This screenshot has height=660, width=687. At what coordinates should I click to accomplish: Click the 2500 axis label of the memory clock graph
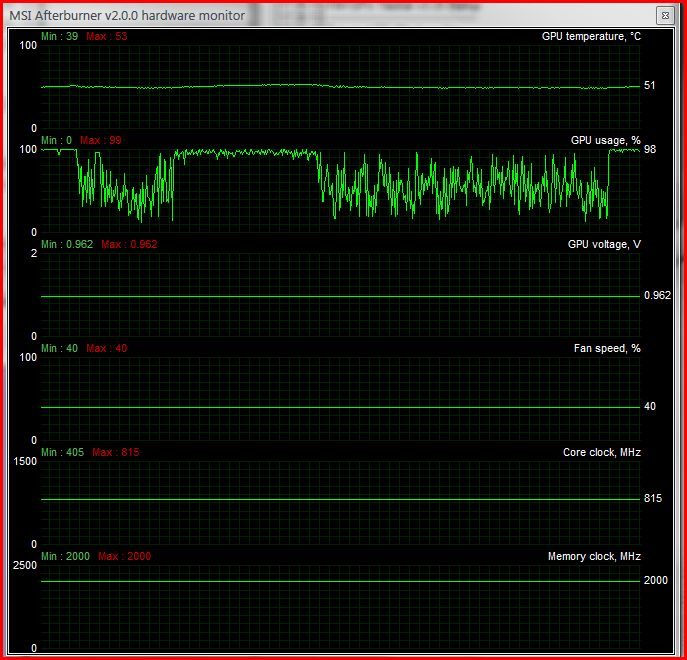[x=25, y=565]
